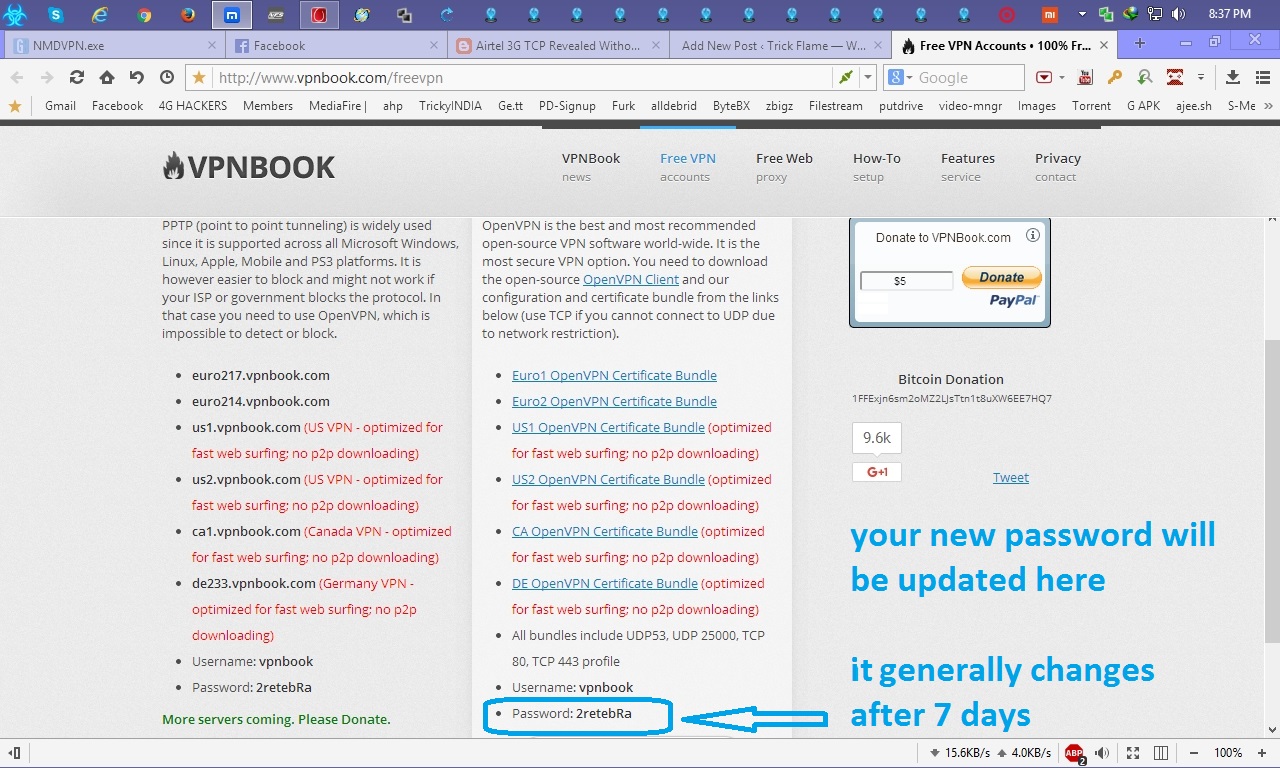Open a new tab with plus button
This screenshot has width=1280, height=768.
pyautogui.click(x=1139, y=43)
